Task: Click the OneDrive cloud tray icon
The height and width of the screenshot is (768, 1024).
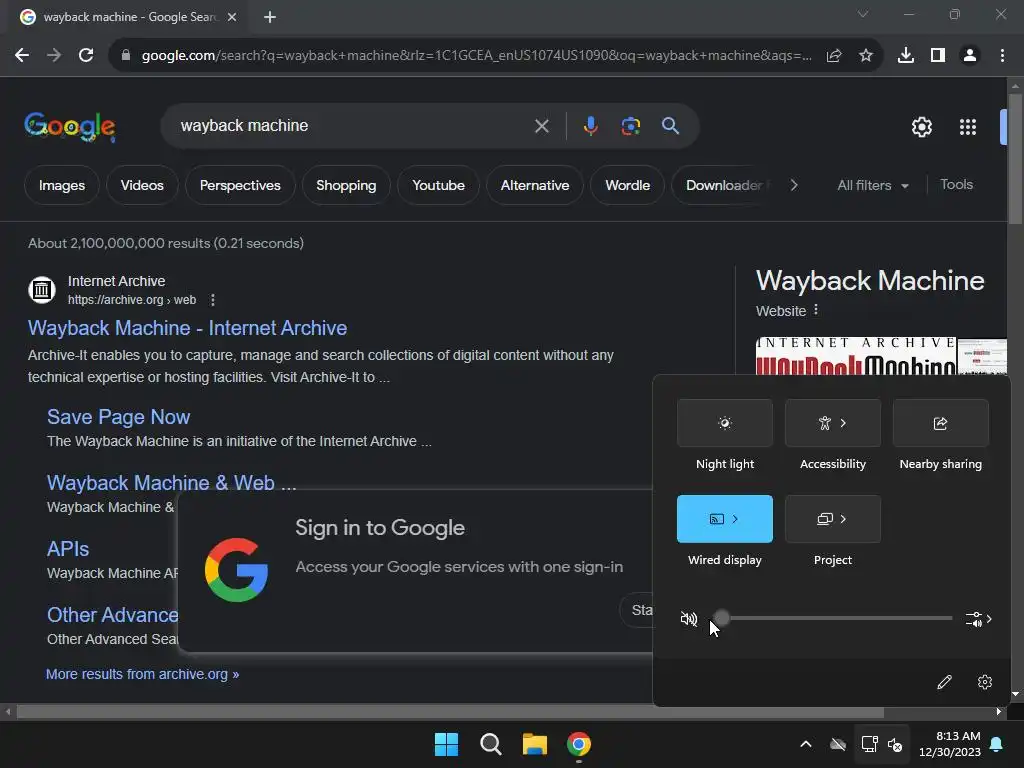Action: [838, 744]
